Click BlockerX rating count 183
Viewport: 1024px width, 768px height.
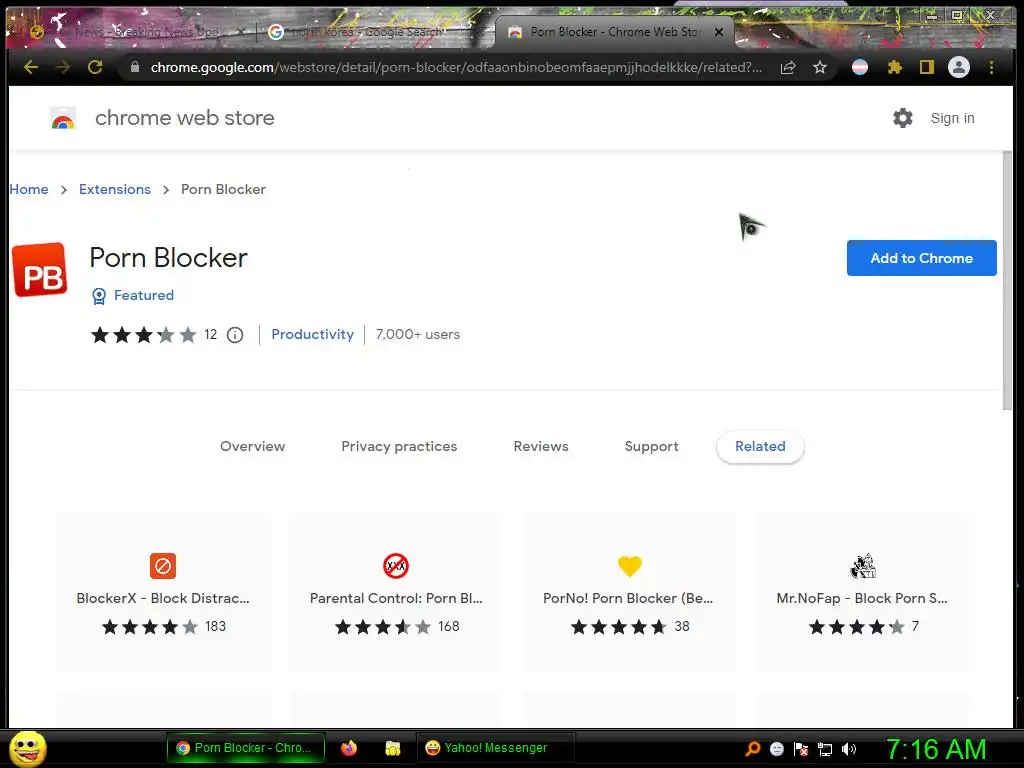216,627
